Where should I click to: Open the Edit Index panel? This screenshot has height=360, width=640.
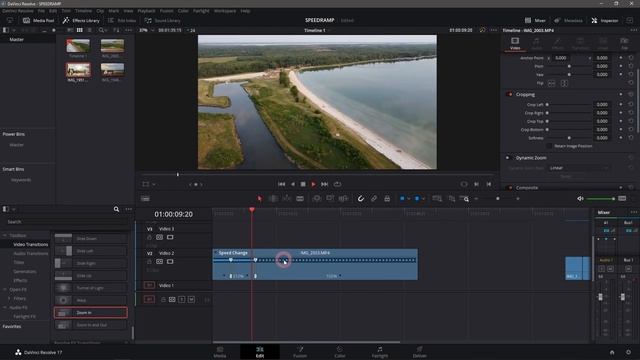[x=122, y=20]
